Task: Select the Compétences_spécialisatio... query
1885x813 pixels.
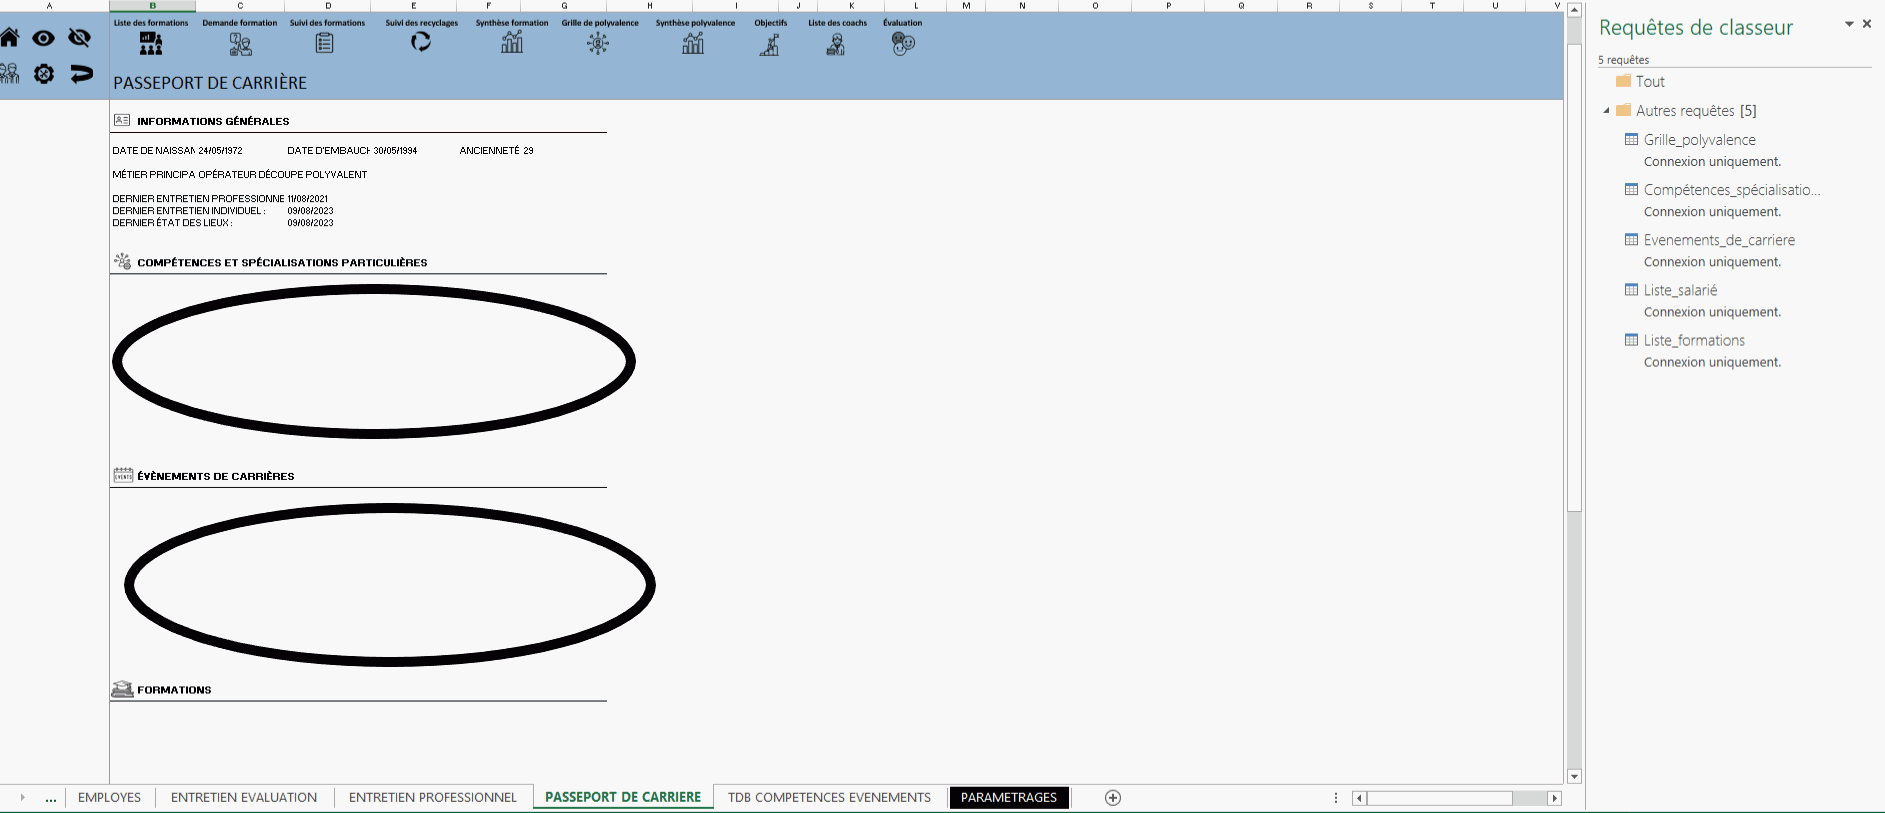Action: tap(1732, 190)
